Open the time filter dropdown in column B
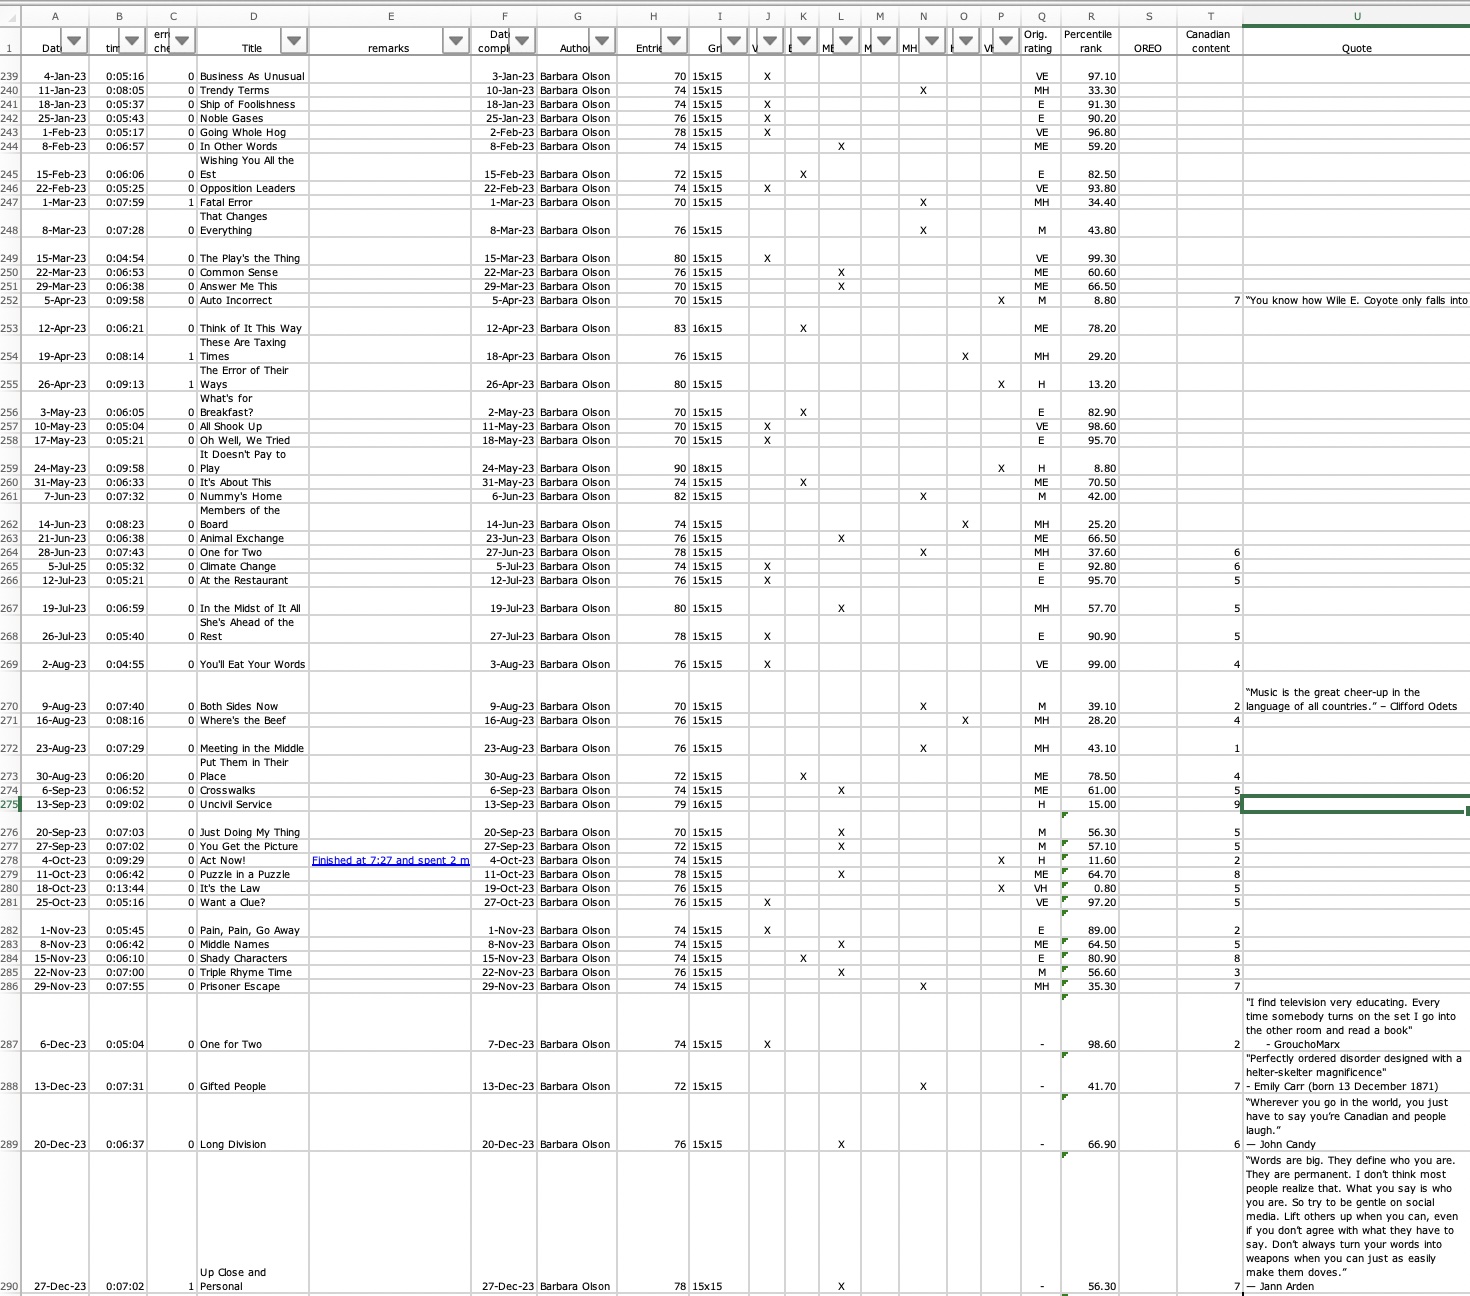The width and height of the screenshot is (1470, 1296). click(x=132, y=41)
